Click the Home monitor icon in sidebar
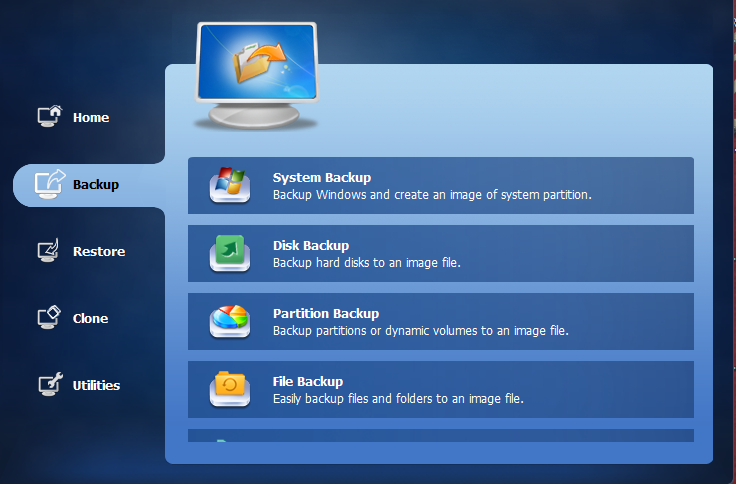This screenshot has width=736, height=484. tap(50, 116)
